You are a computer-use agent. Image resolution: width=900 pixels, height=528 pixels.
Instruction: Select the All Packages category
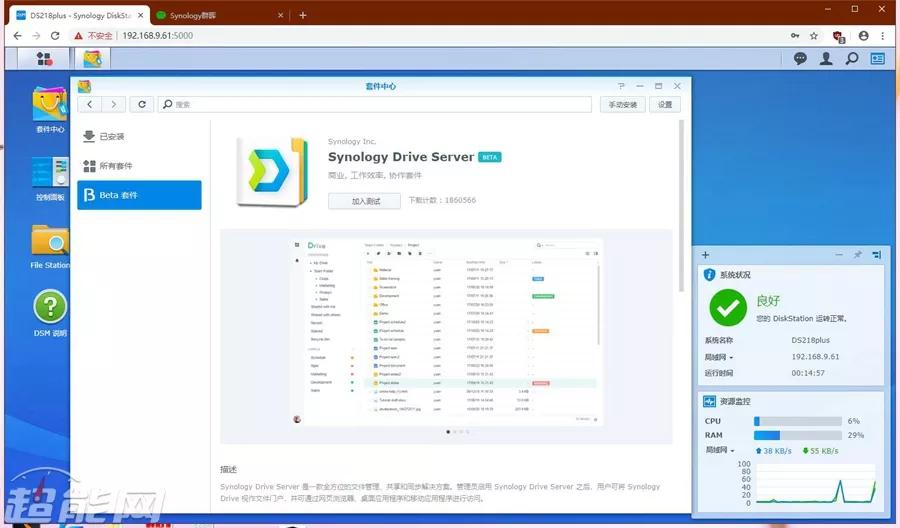click(139, 166)
